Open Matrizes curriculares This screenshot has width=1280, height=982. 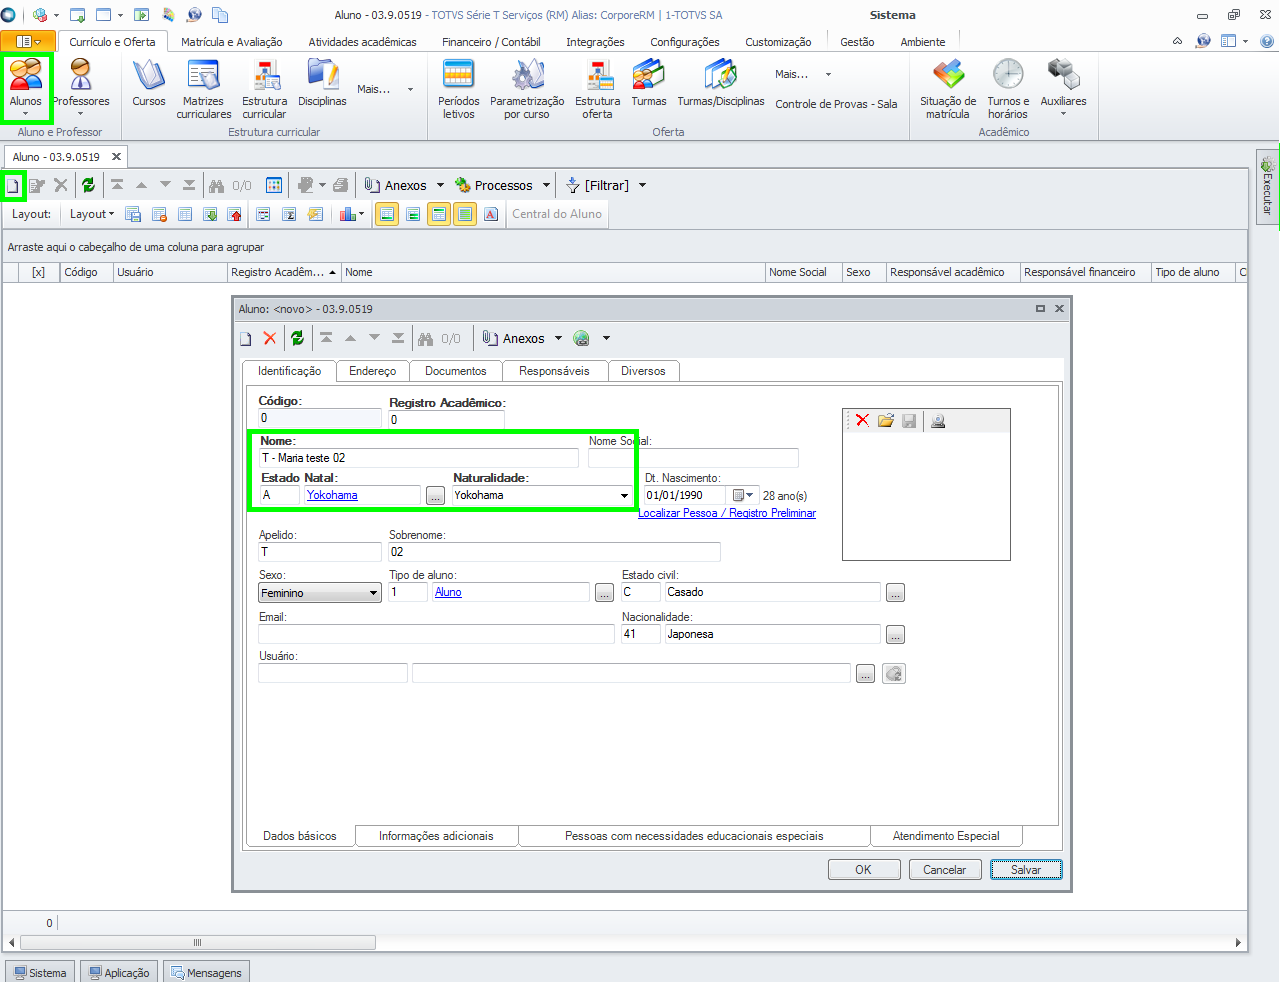point(203,89)
